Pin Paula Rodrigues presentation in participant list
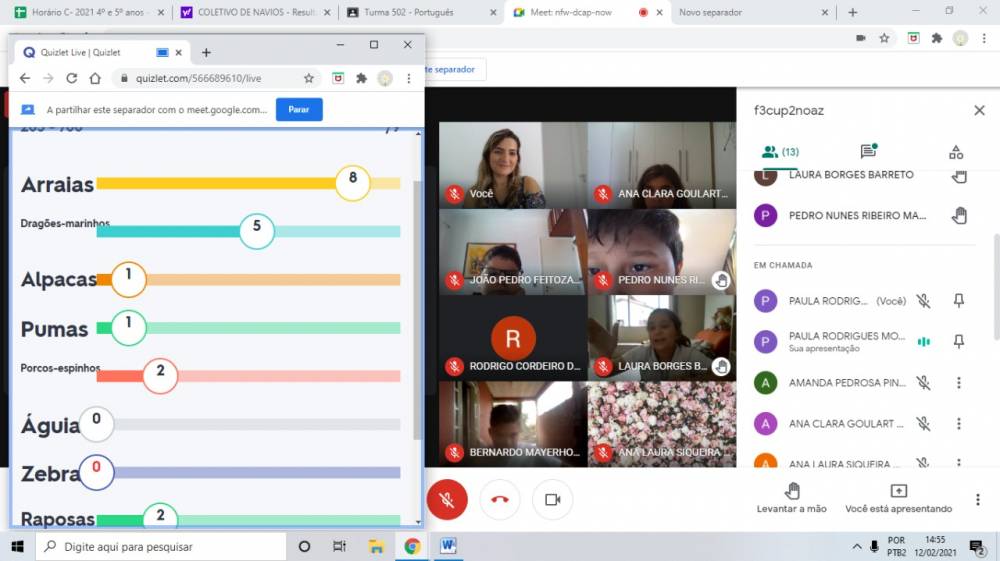The image size is (1000, 561). click(x=958, y=342)
